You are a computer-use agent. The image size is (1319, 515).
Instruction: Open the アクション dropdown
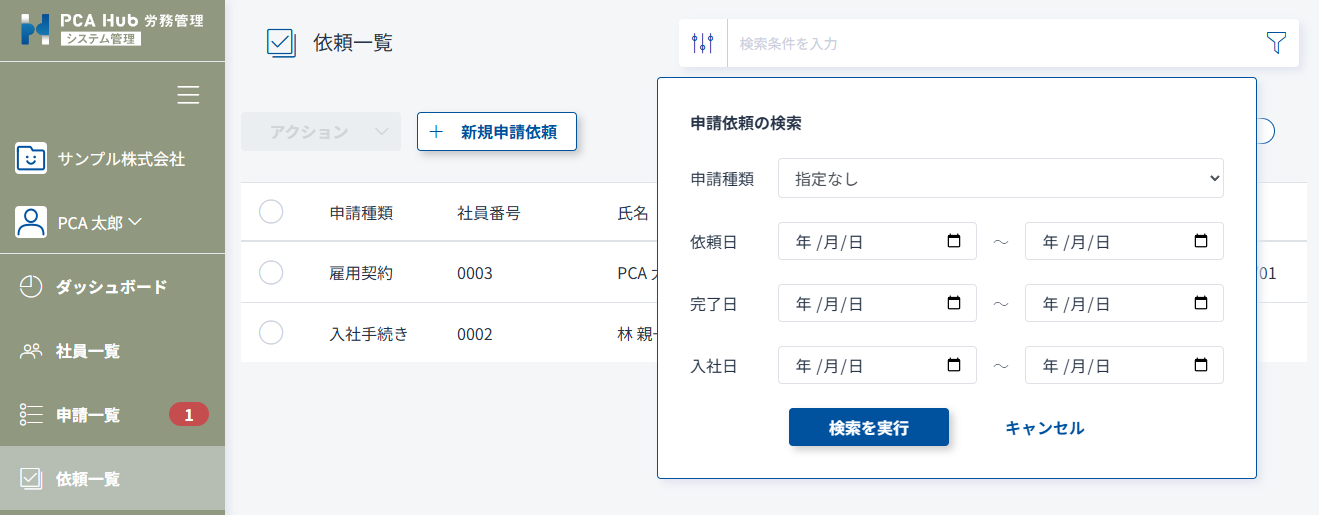tap(320, 132)
